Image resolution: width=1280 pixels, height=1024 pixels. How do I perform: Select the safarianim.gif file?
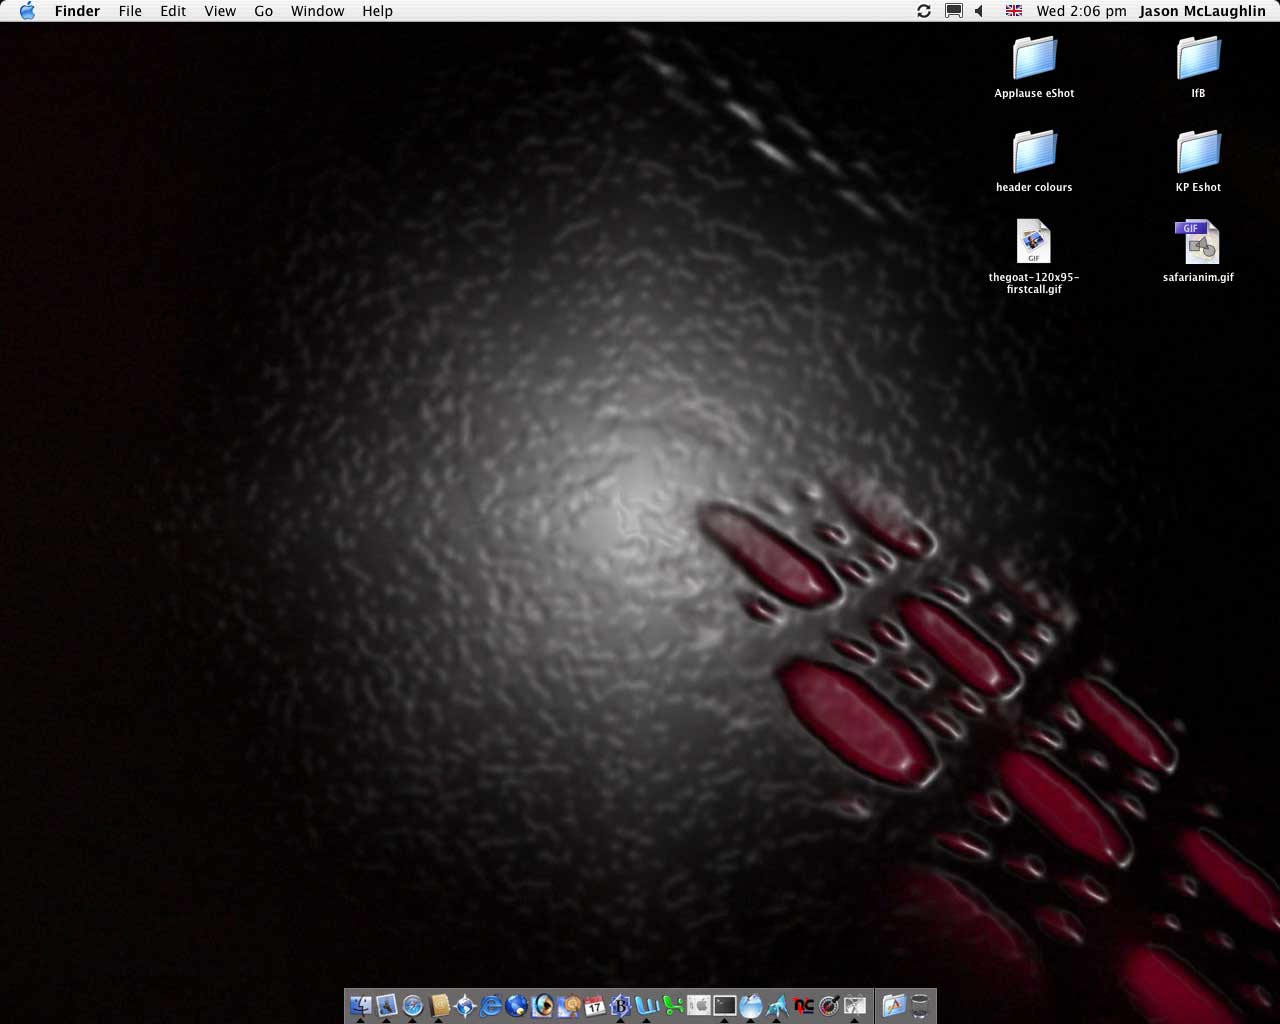coord(1198,251)
